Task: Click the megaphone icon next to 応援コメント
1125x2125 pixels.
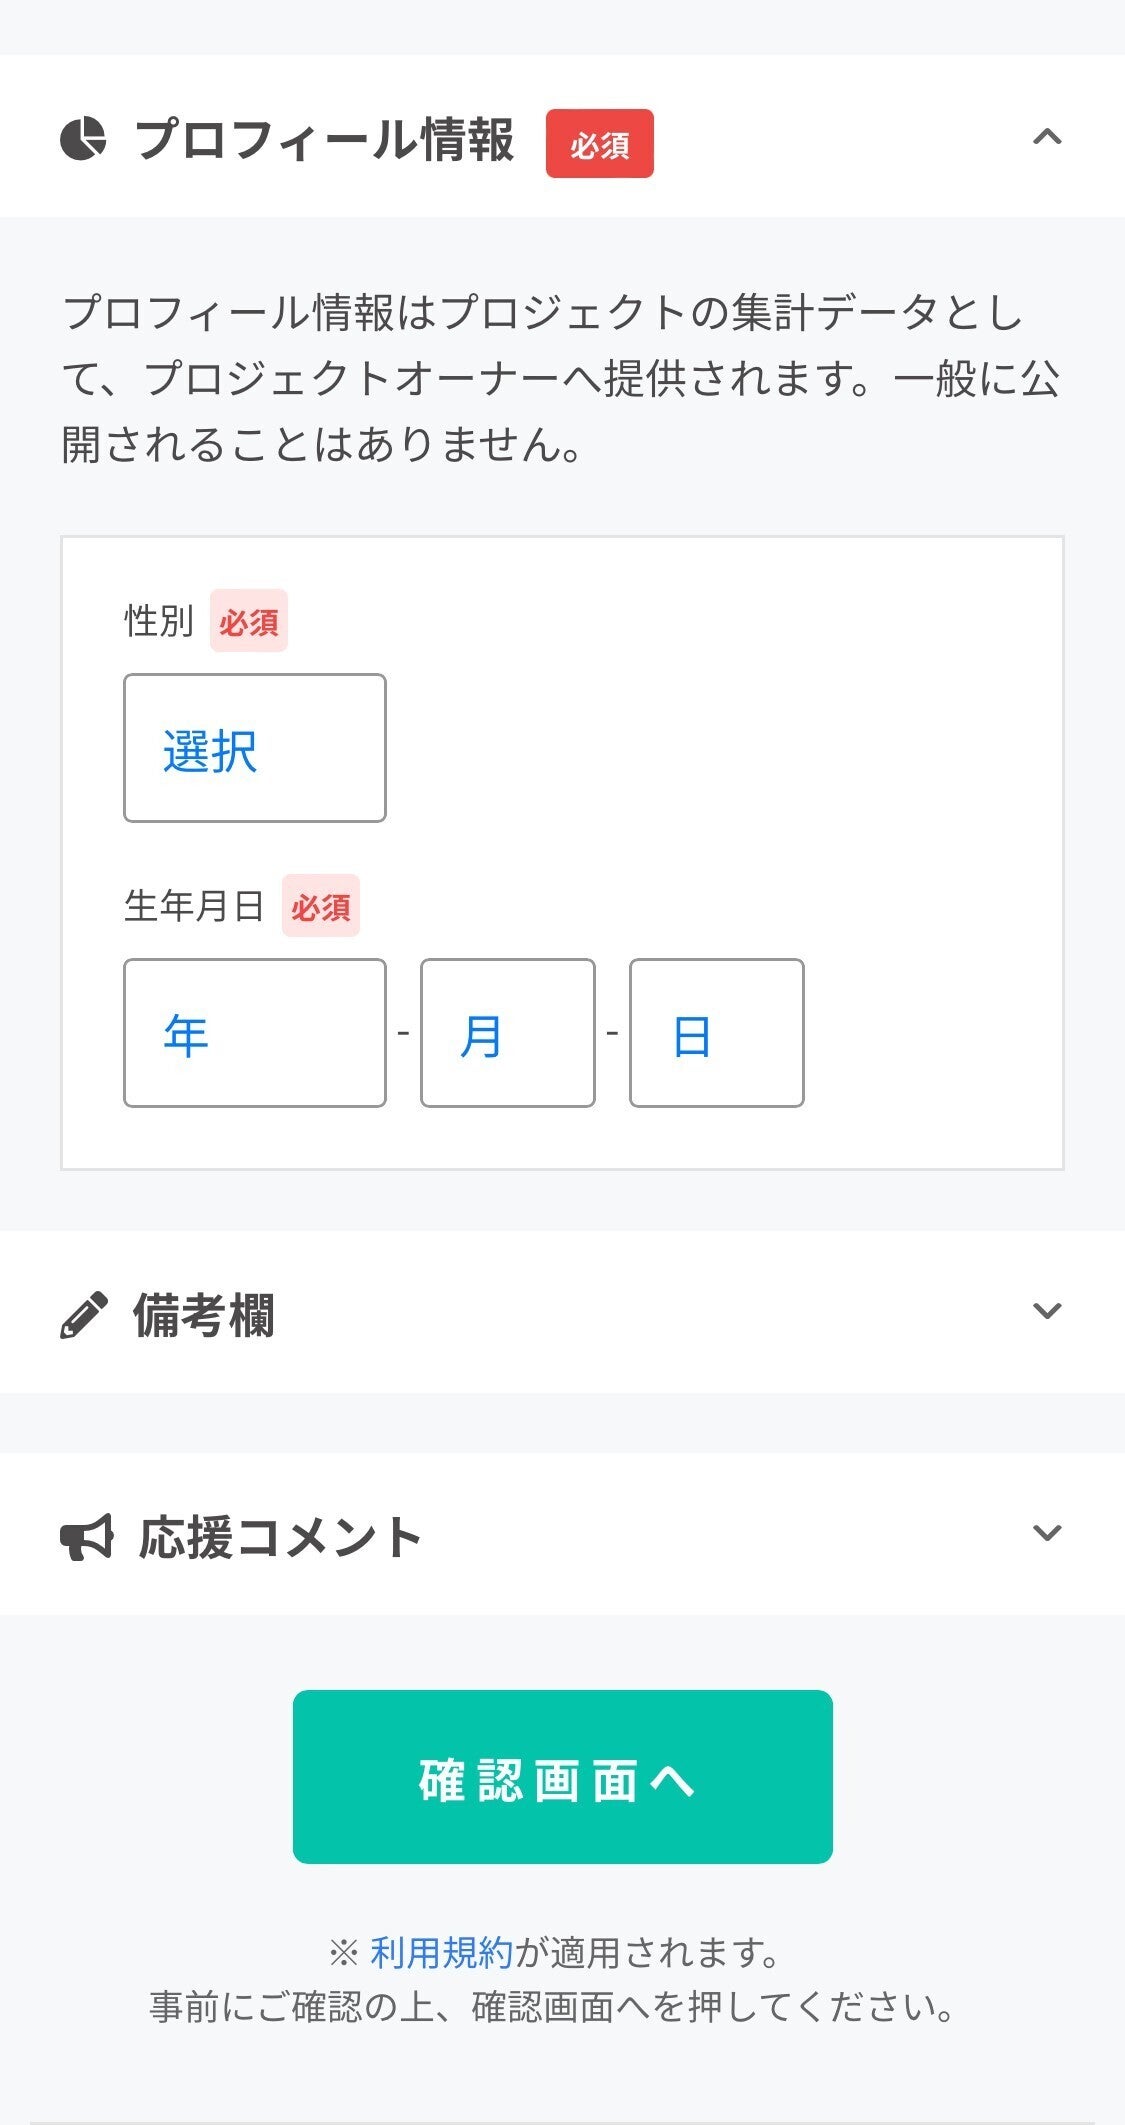Action: 86,1536
